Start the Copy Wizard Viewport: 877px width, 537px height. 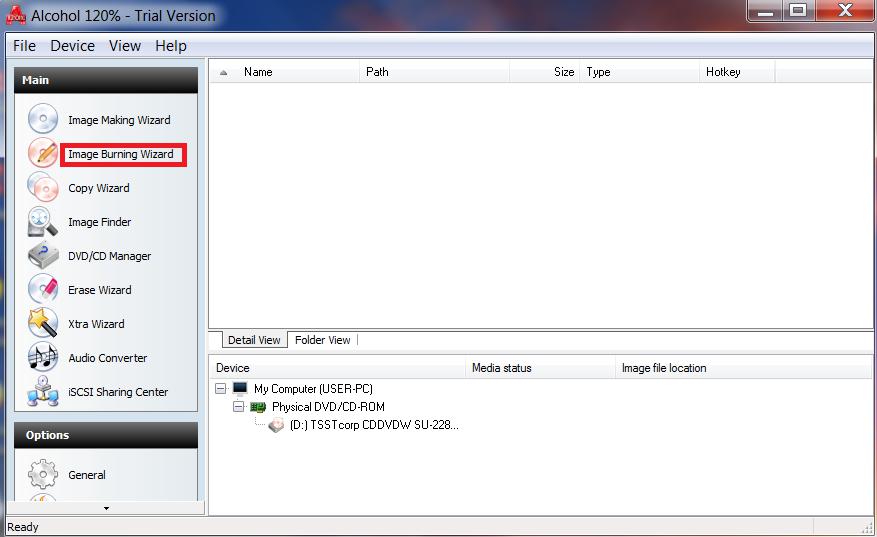[98, 188]
